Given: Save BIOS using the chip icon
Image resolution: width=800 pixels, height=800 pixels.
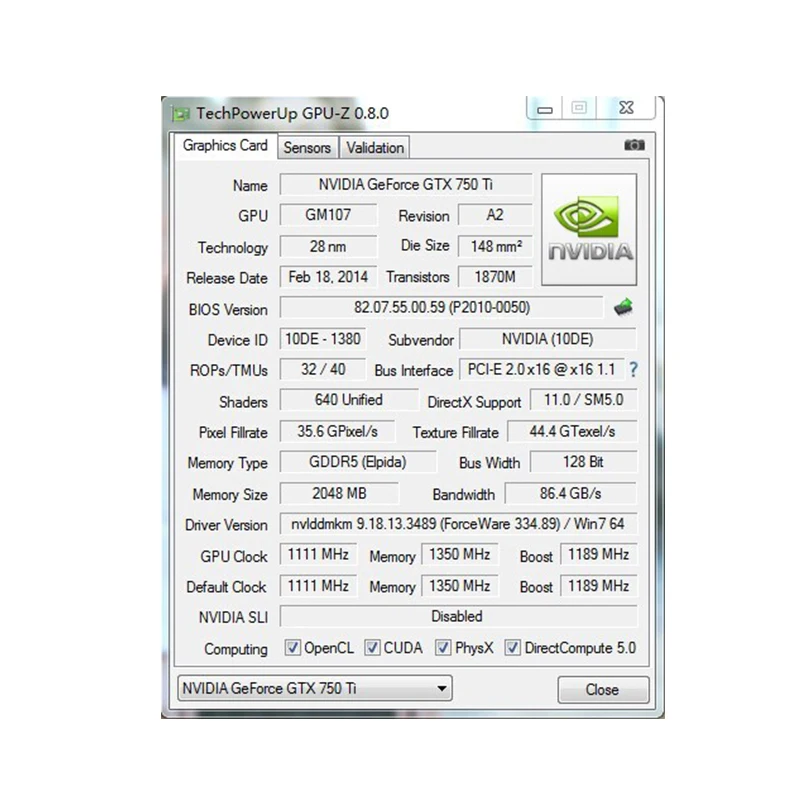Looking at the screenshot, I should (x=623, y=307).
